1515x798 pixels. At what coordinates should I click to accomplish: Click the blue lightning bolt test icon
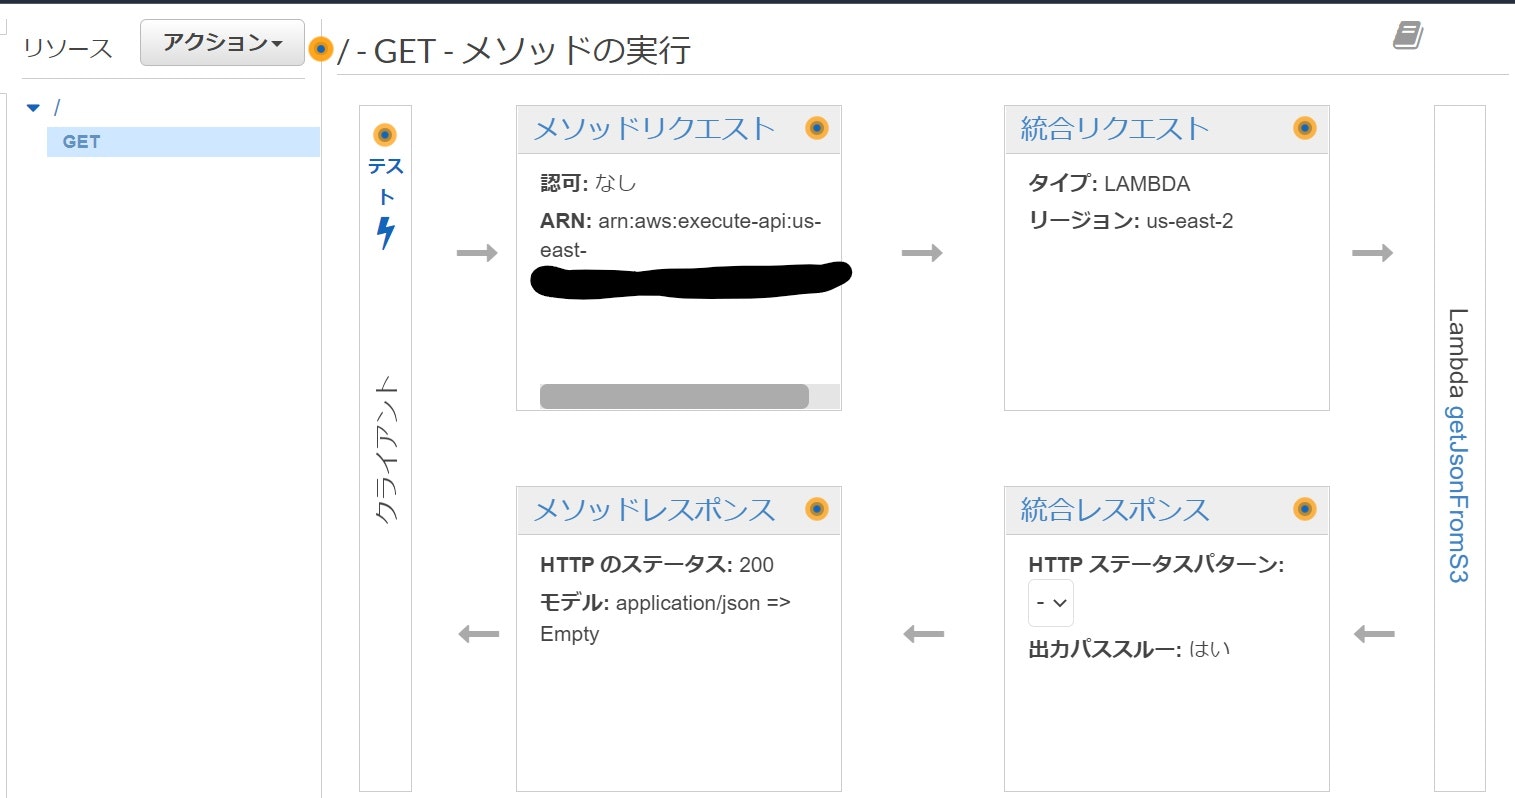[x=385, y=233]
